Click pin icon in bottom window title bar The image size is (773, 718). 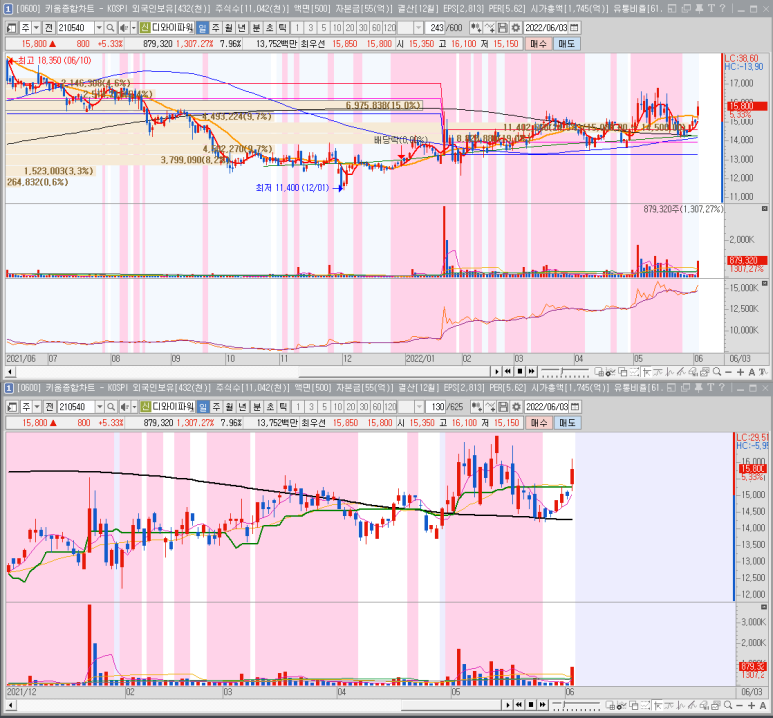[x=698, y=388]
